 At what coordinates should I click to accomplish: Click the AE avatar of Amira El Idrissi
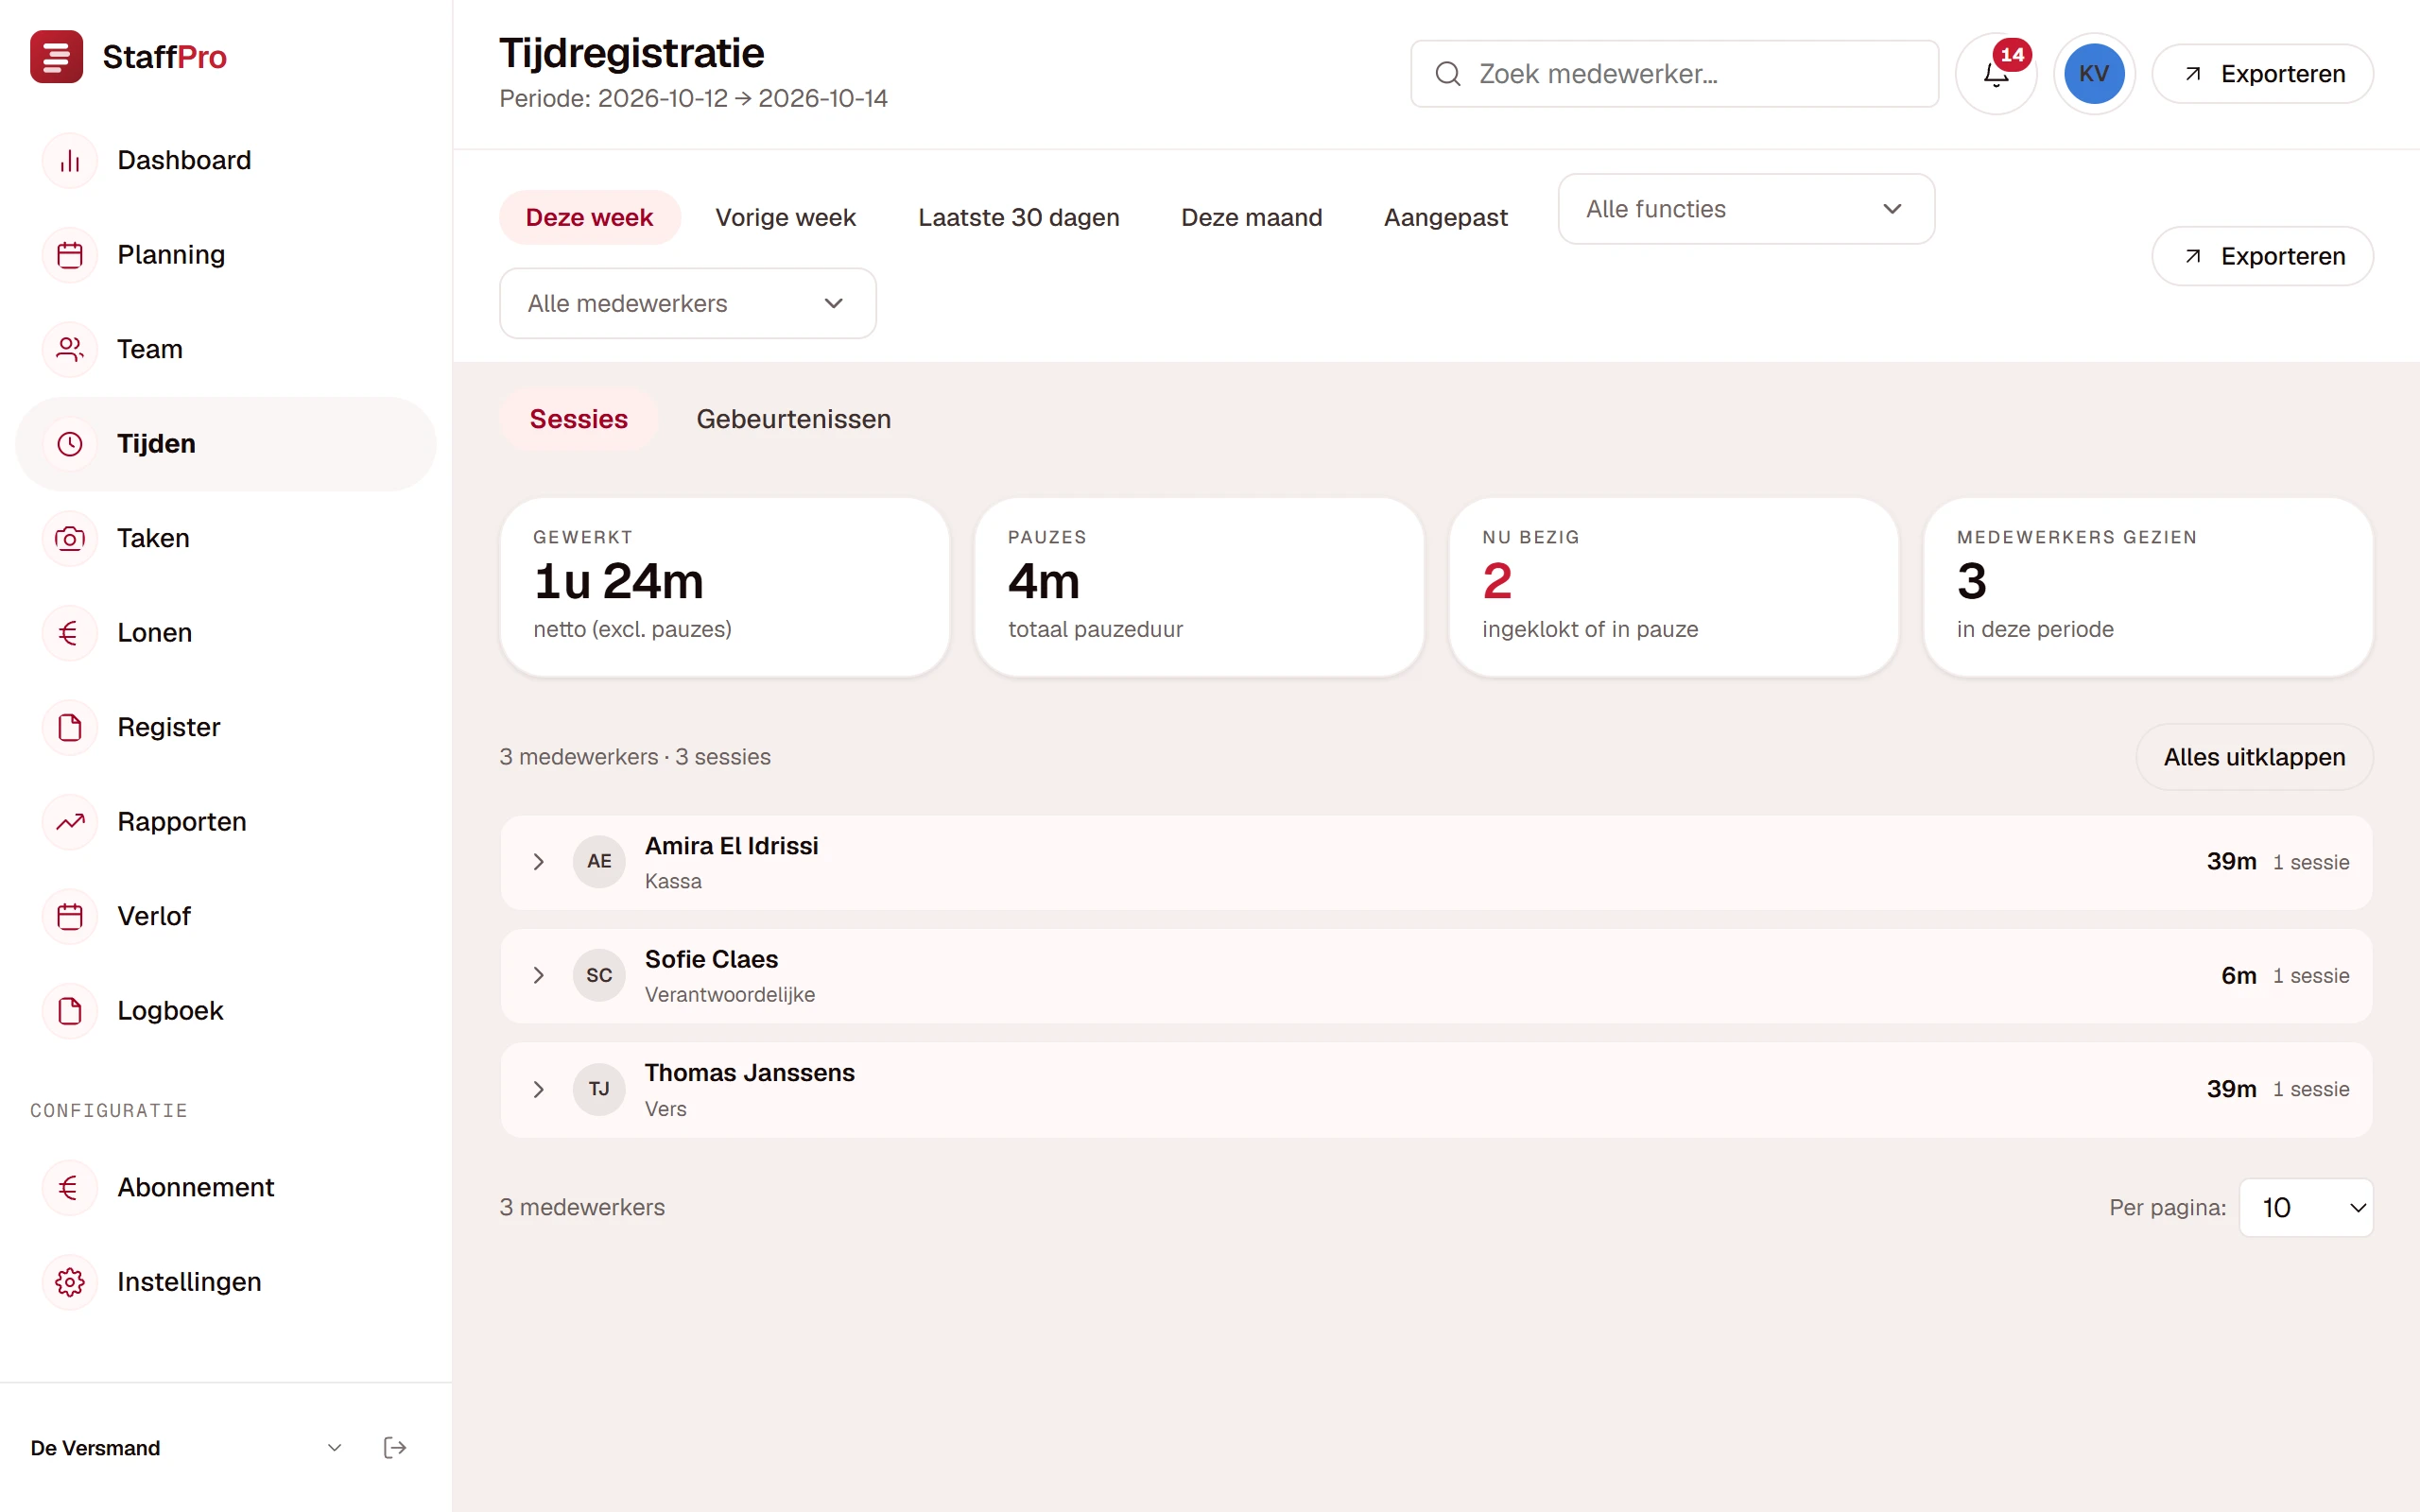pyautogui.click(x=599, y=862)
